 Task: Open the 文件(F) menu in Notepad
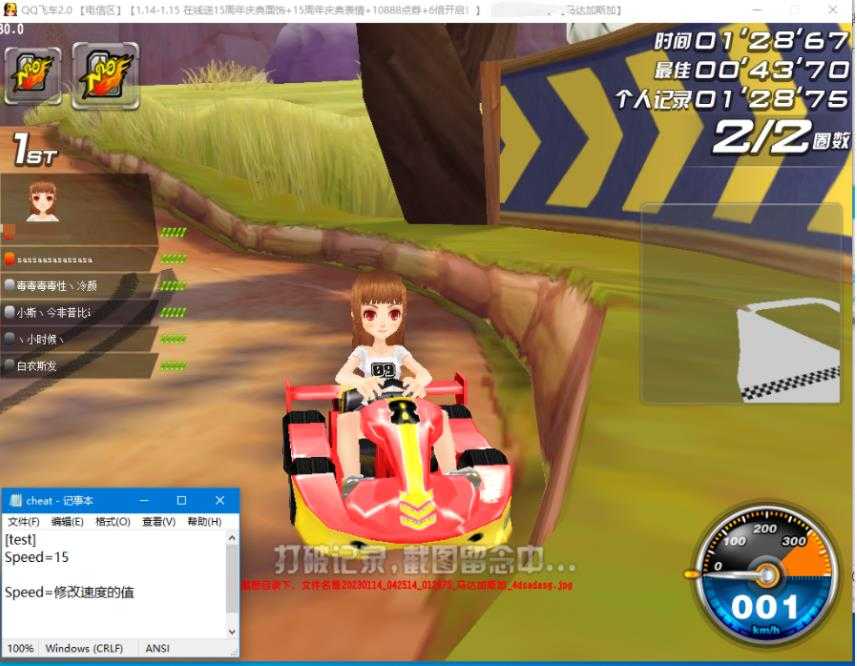[x=22, y=521]
